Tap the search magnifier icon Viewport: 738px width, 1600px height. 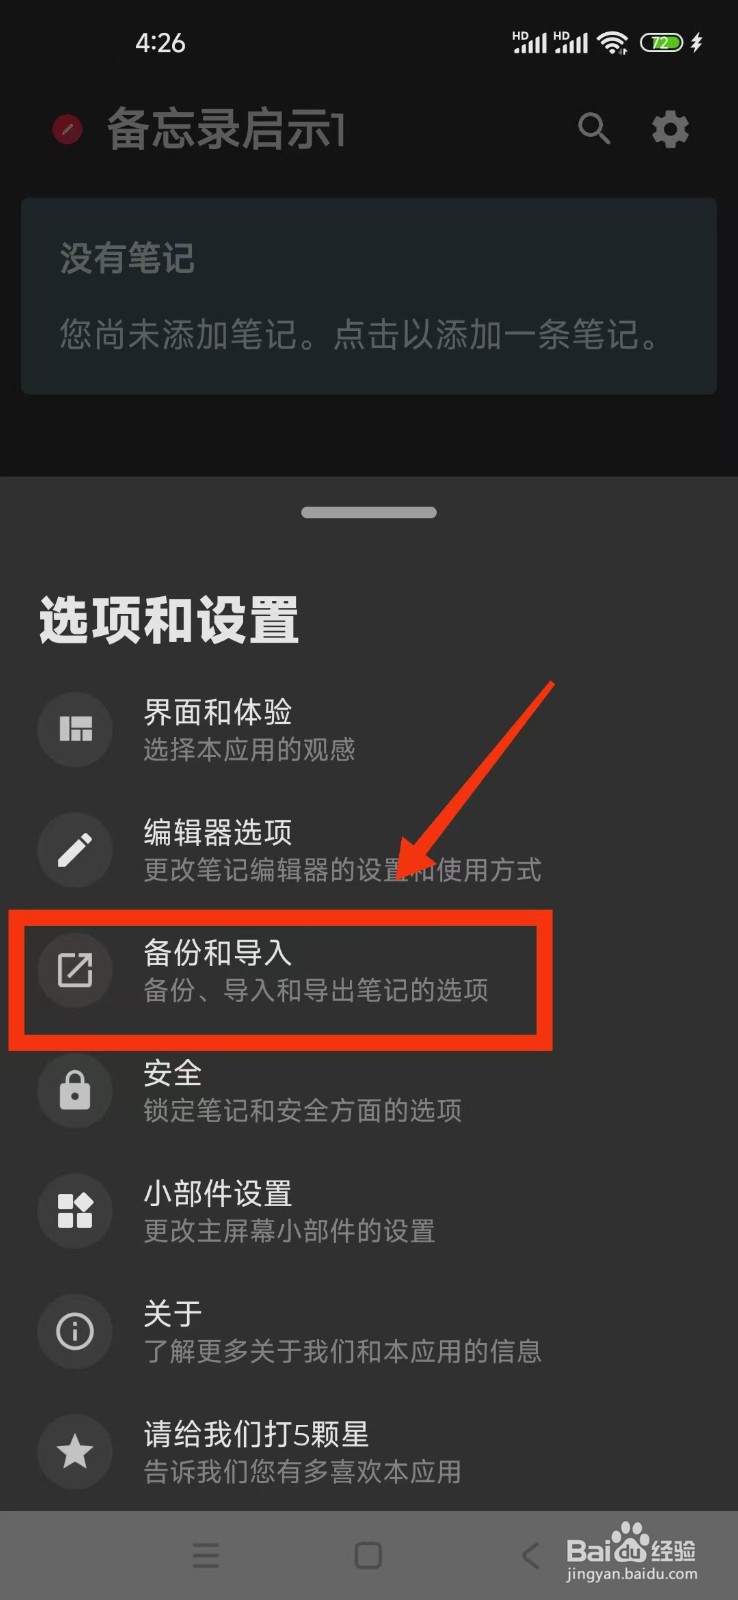click(x=594, y=128)
